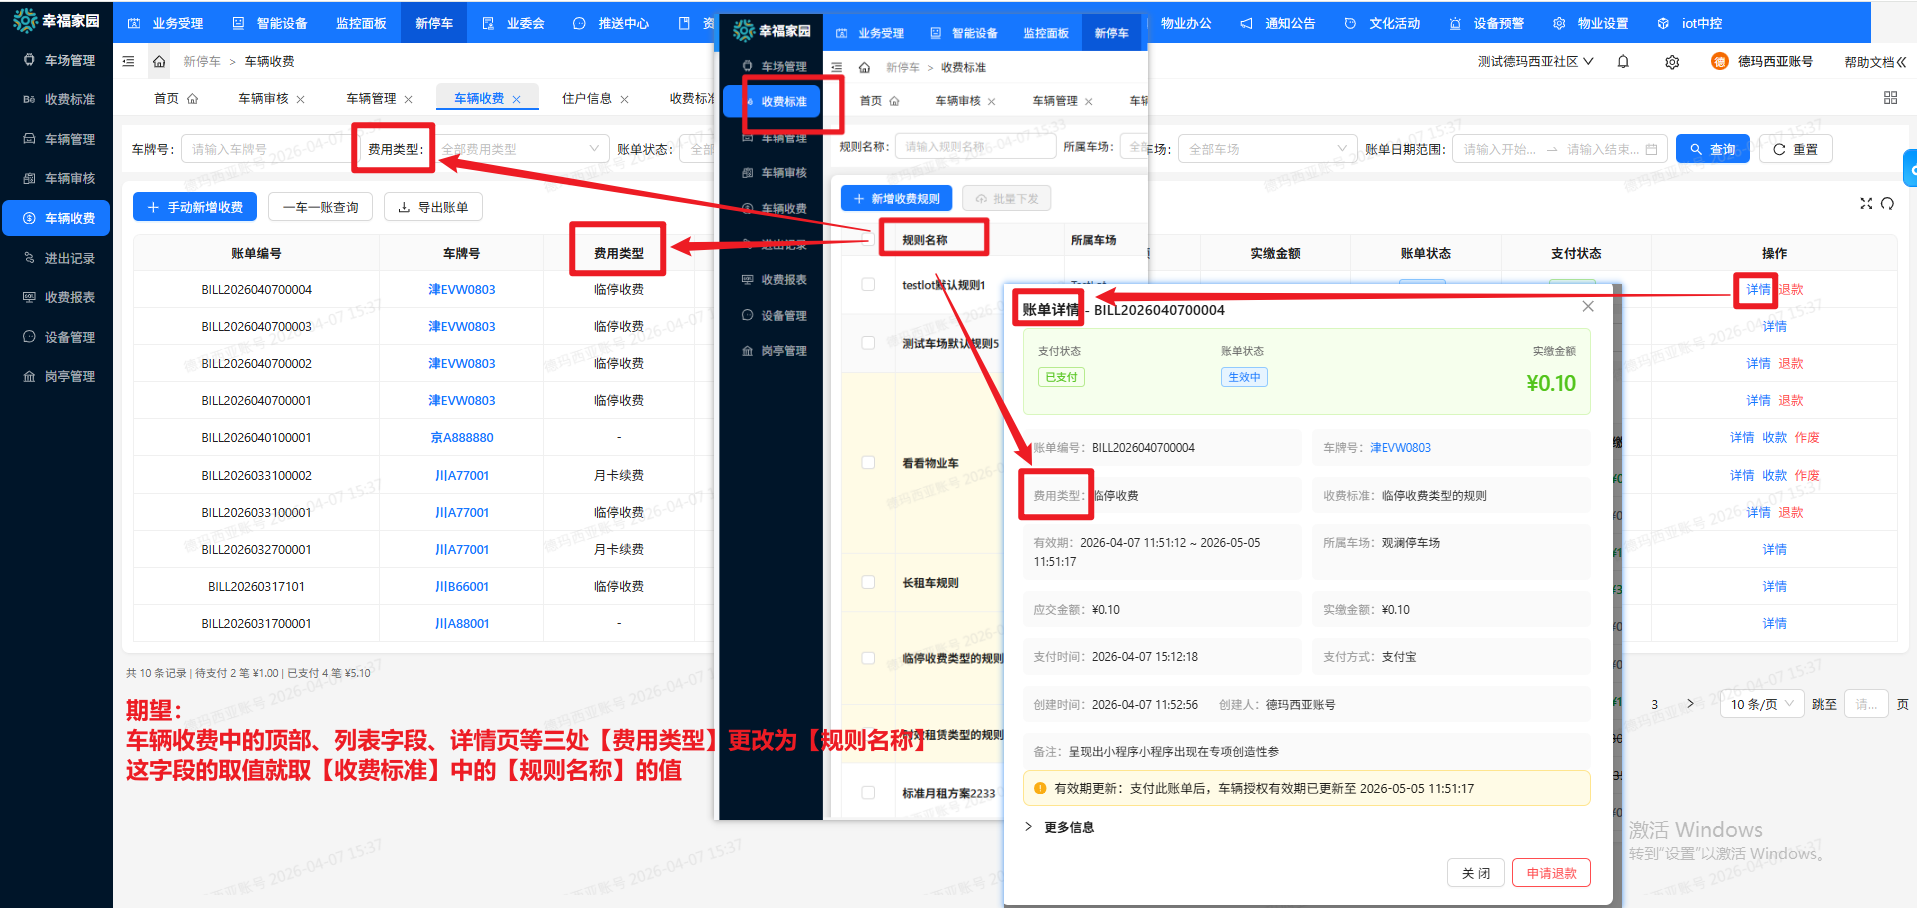This screenshot has width=1917, height=908.
Task: Open the notification bell
Action: click(1623, 61)
